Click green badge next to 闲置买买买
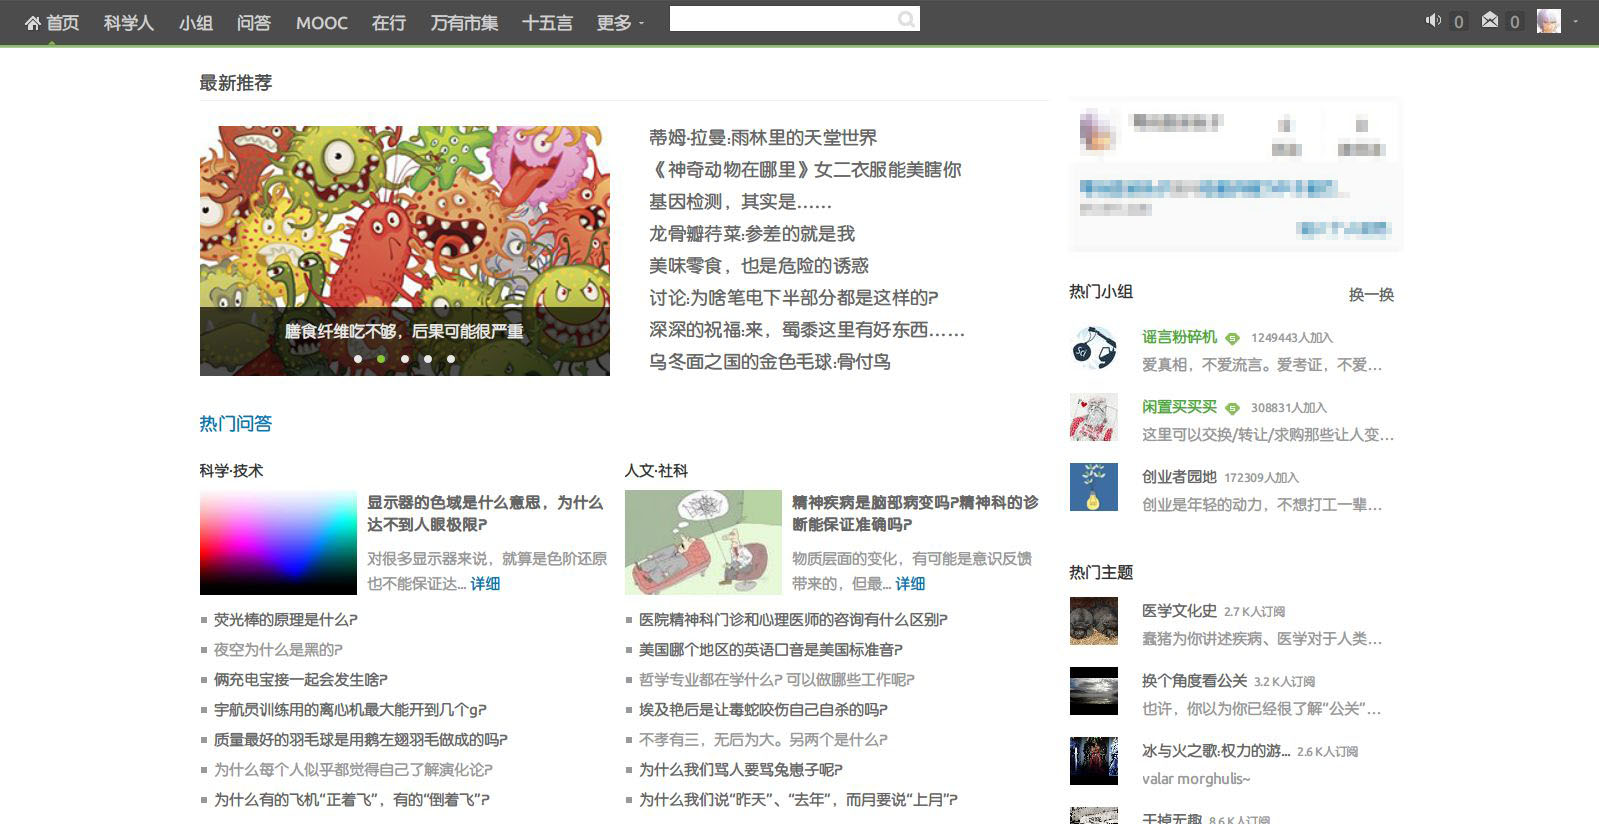The height and width of the screenshot is (824, 1599). tap(1232, 409)
